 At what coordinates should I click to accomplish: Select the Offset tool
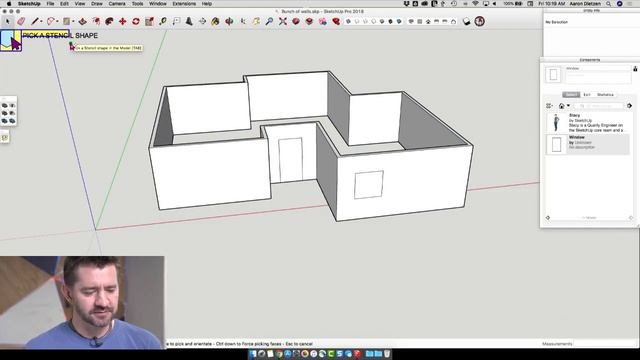[x=96, y=21]
